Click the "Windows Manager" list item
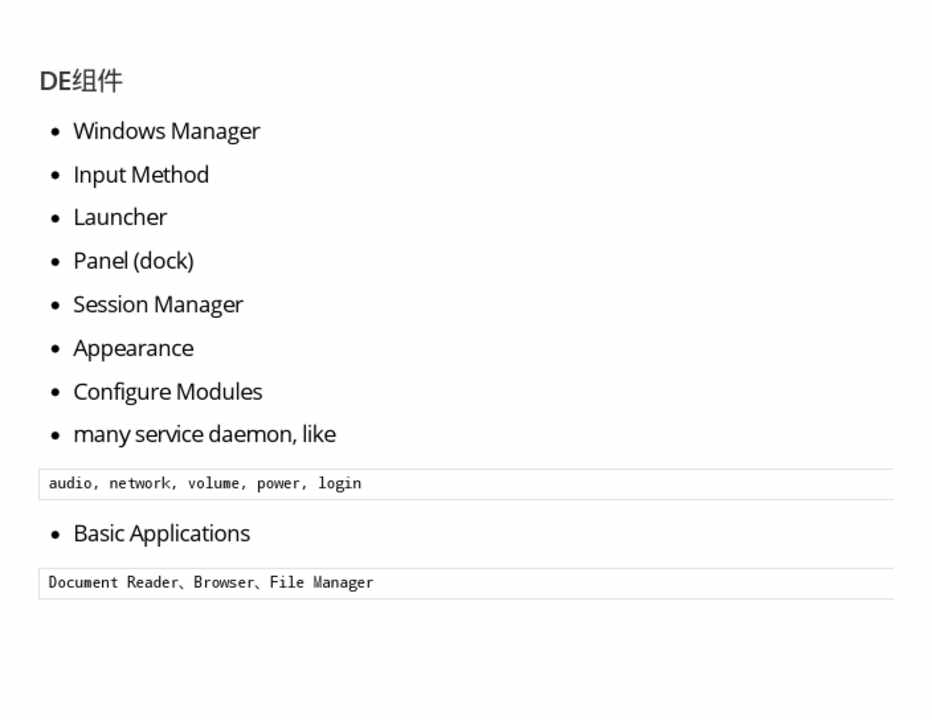The height and width of the screenshot is (720, 932). tap(166, 131)
